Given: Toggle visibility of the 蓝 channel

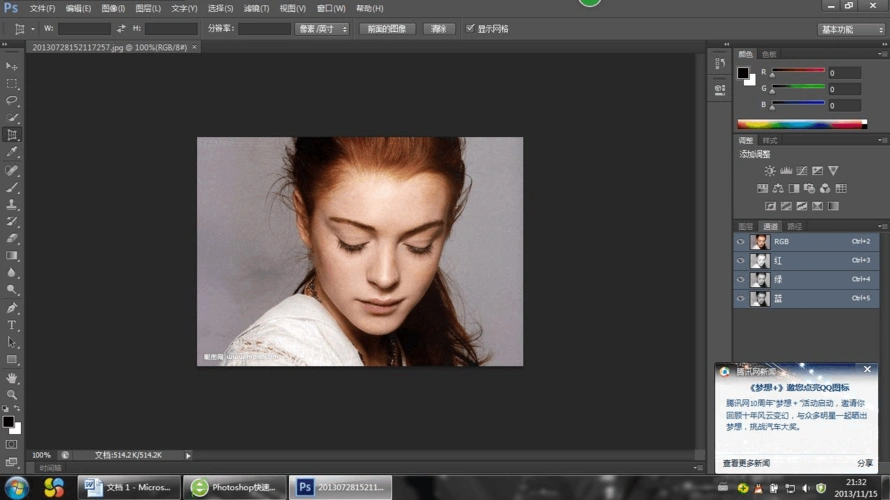Looking at the screenshot, I should 741,298.
